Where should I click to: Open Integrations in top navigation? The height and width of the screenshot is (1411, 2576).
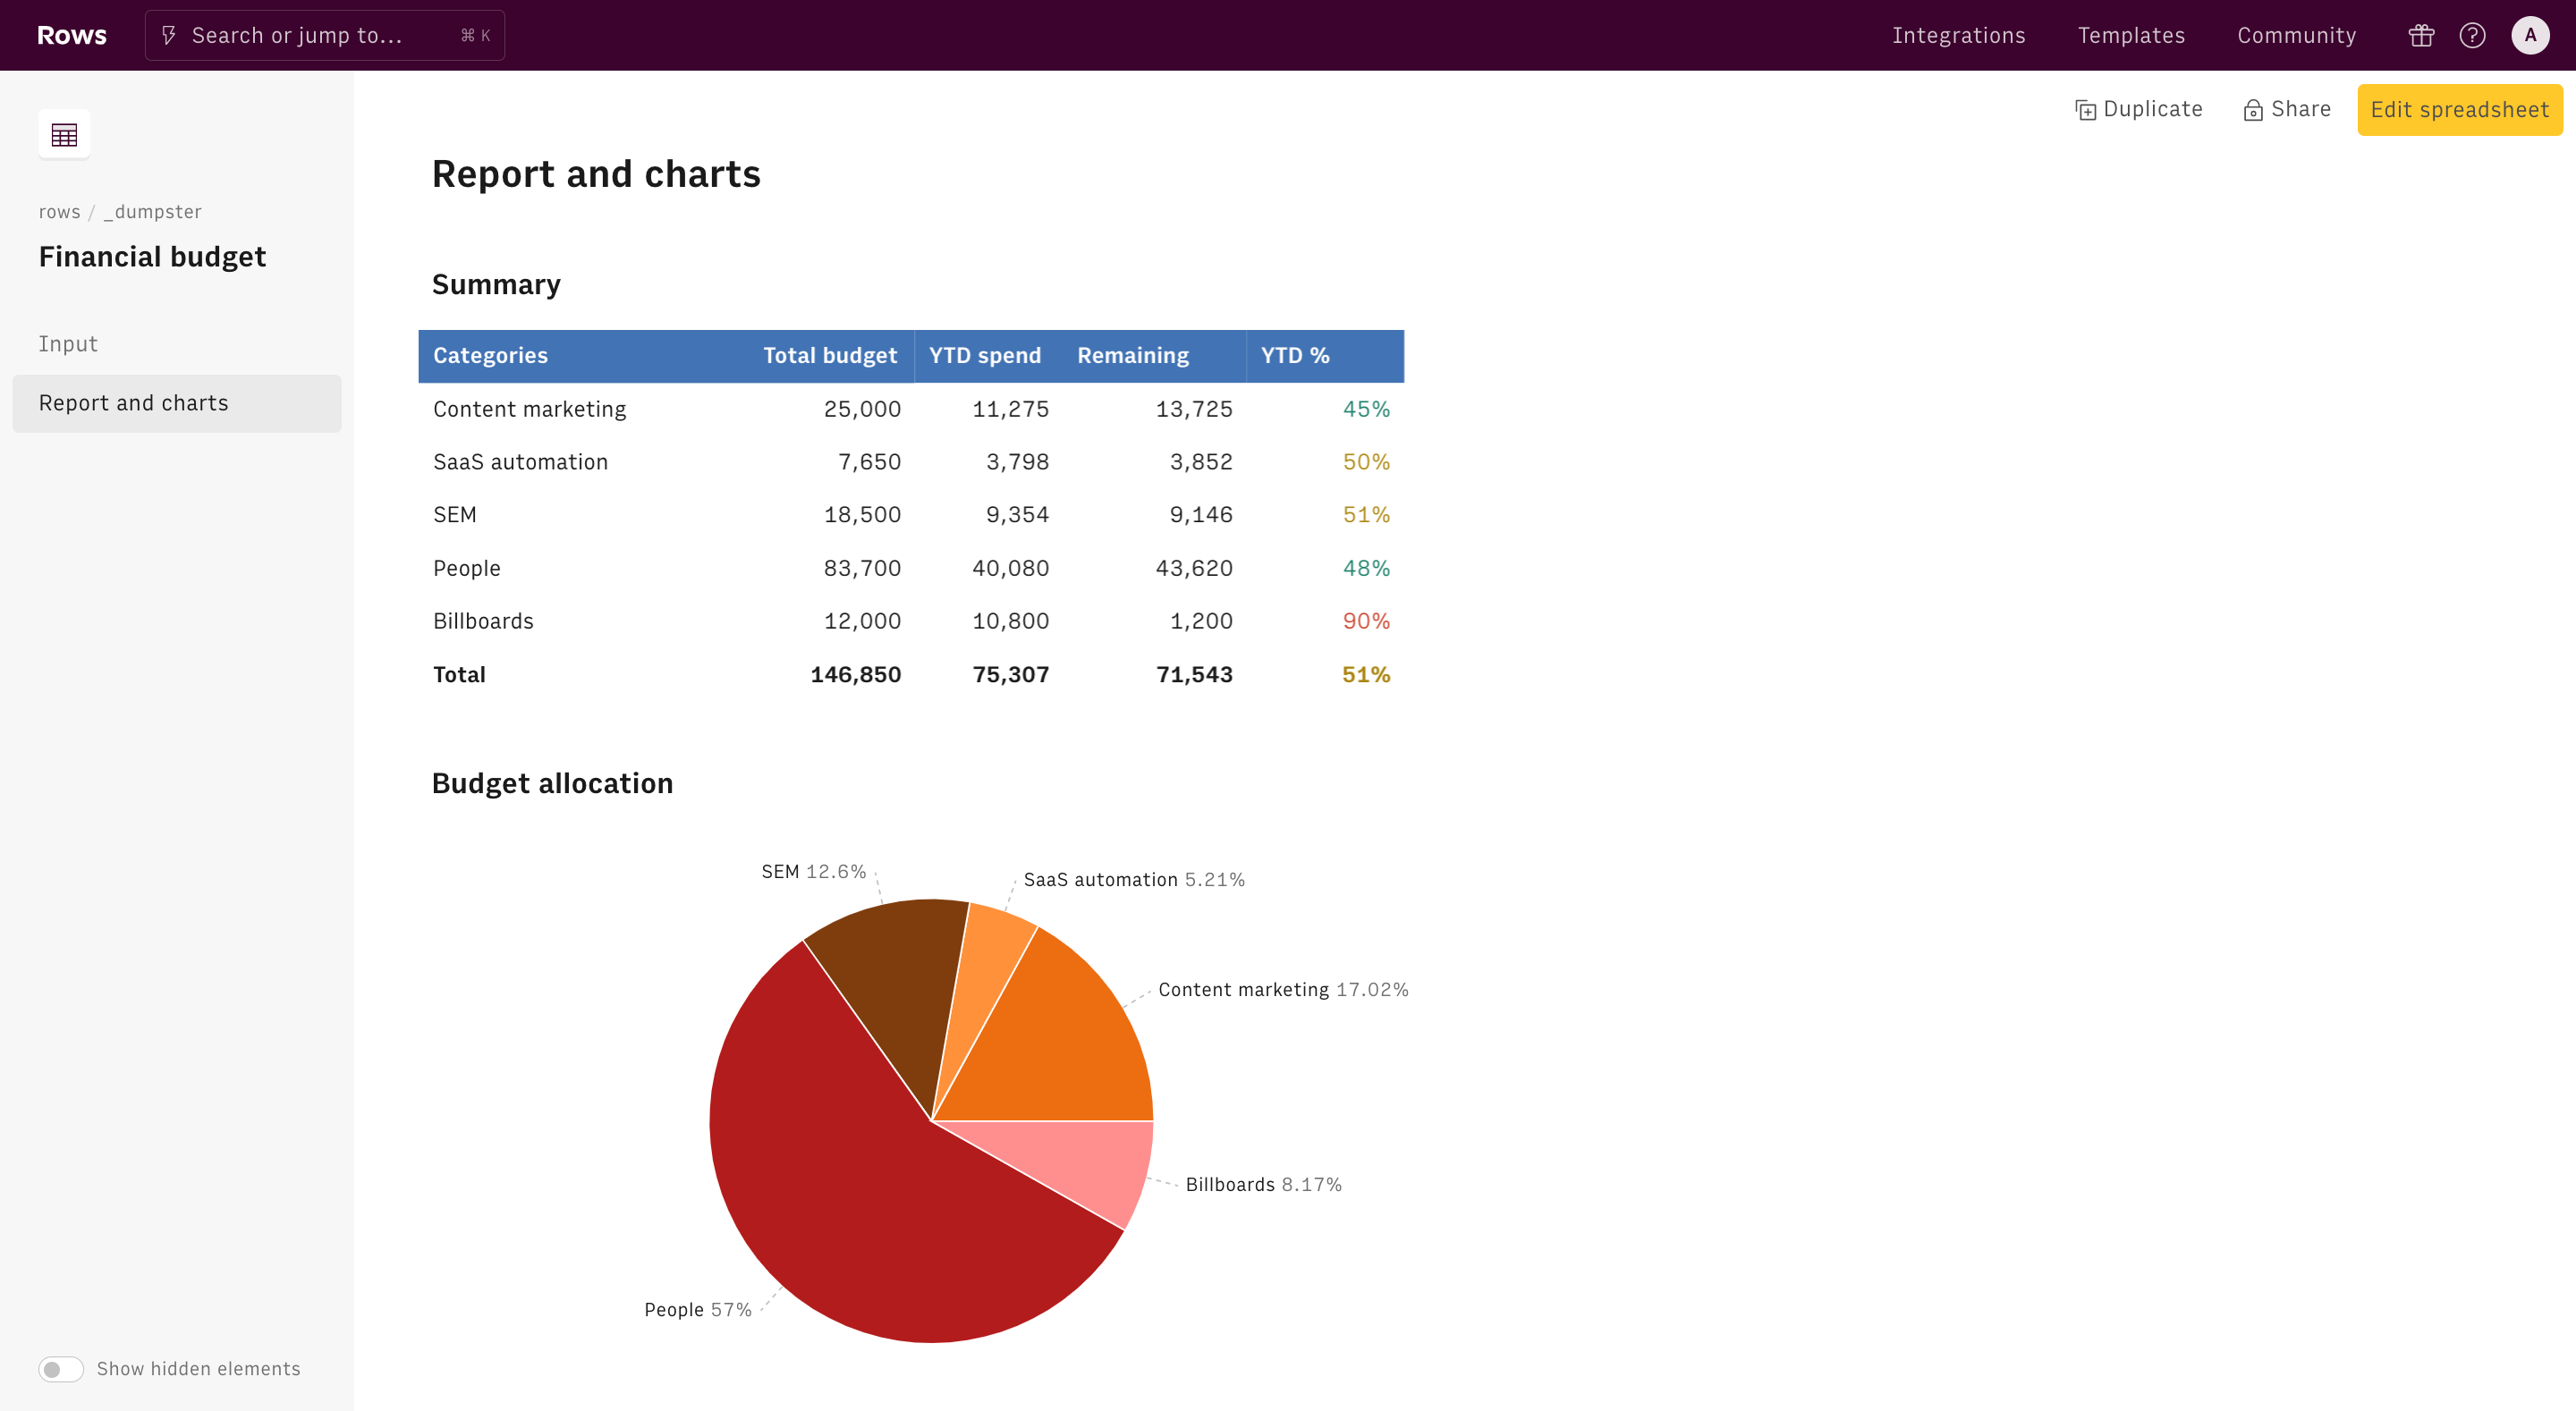(1958, 35)
